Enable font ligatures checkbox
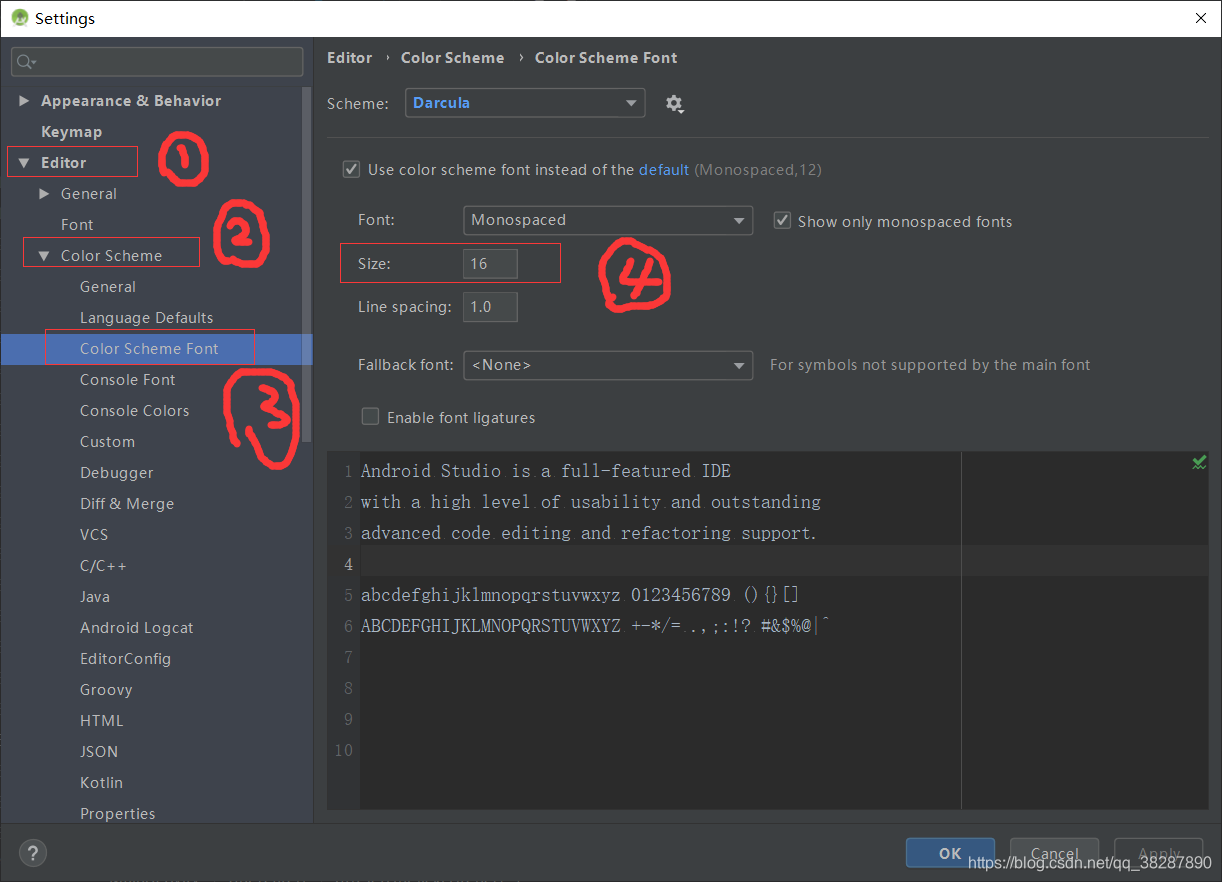Viewport: 1222px width, 882px height. tap(370, 417)
